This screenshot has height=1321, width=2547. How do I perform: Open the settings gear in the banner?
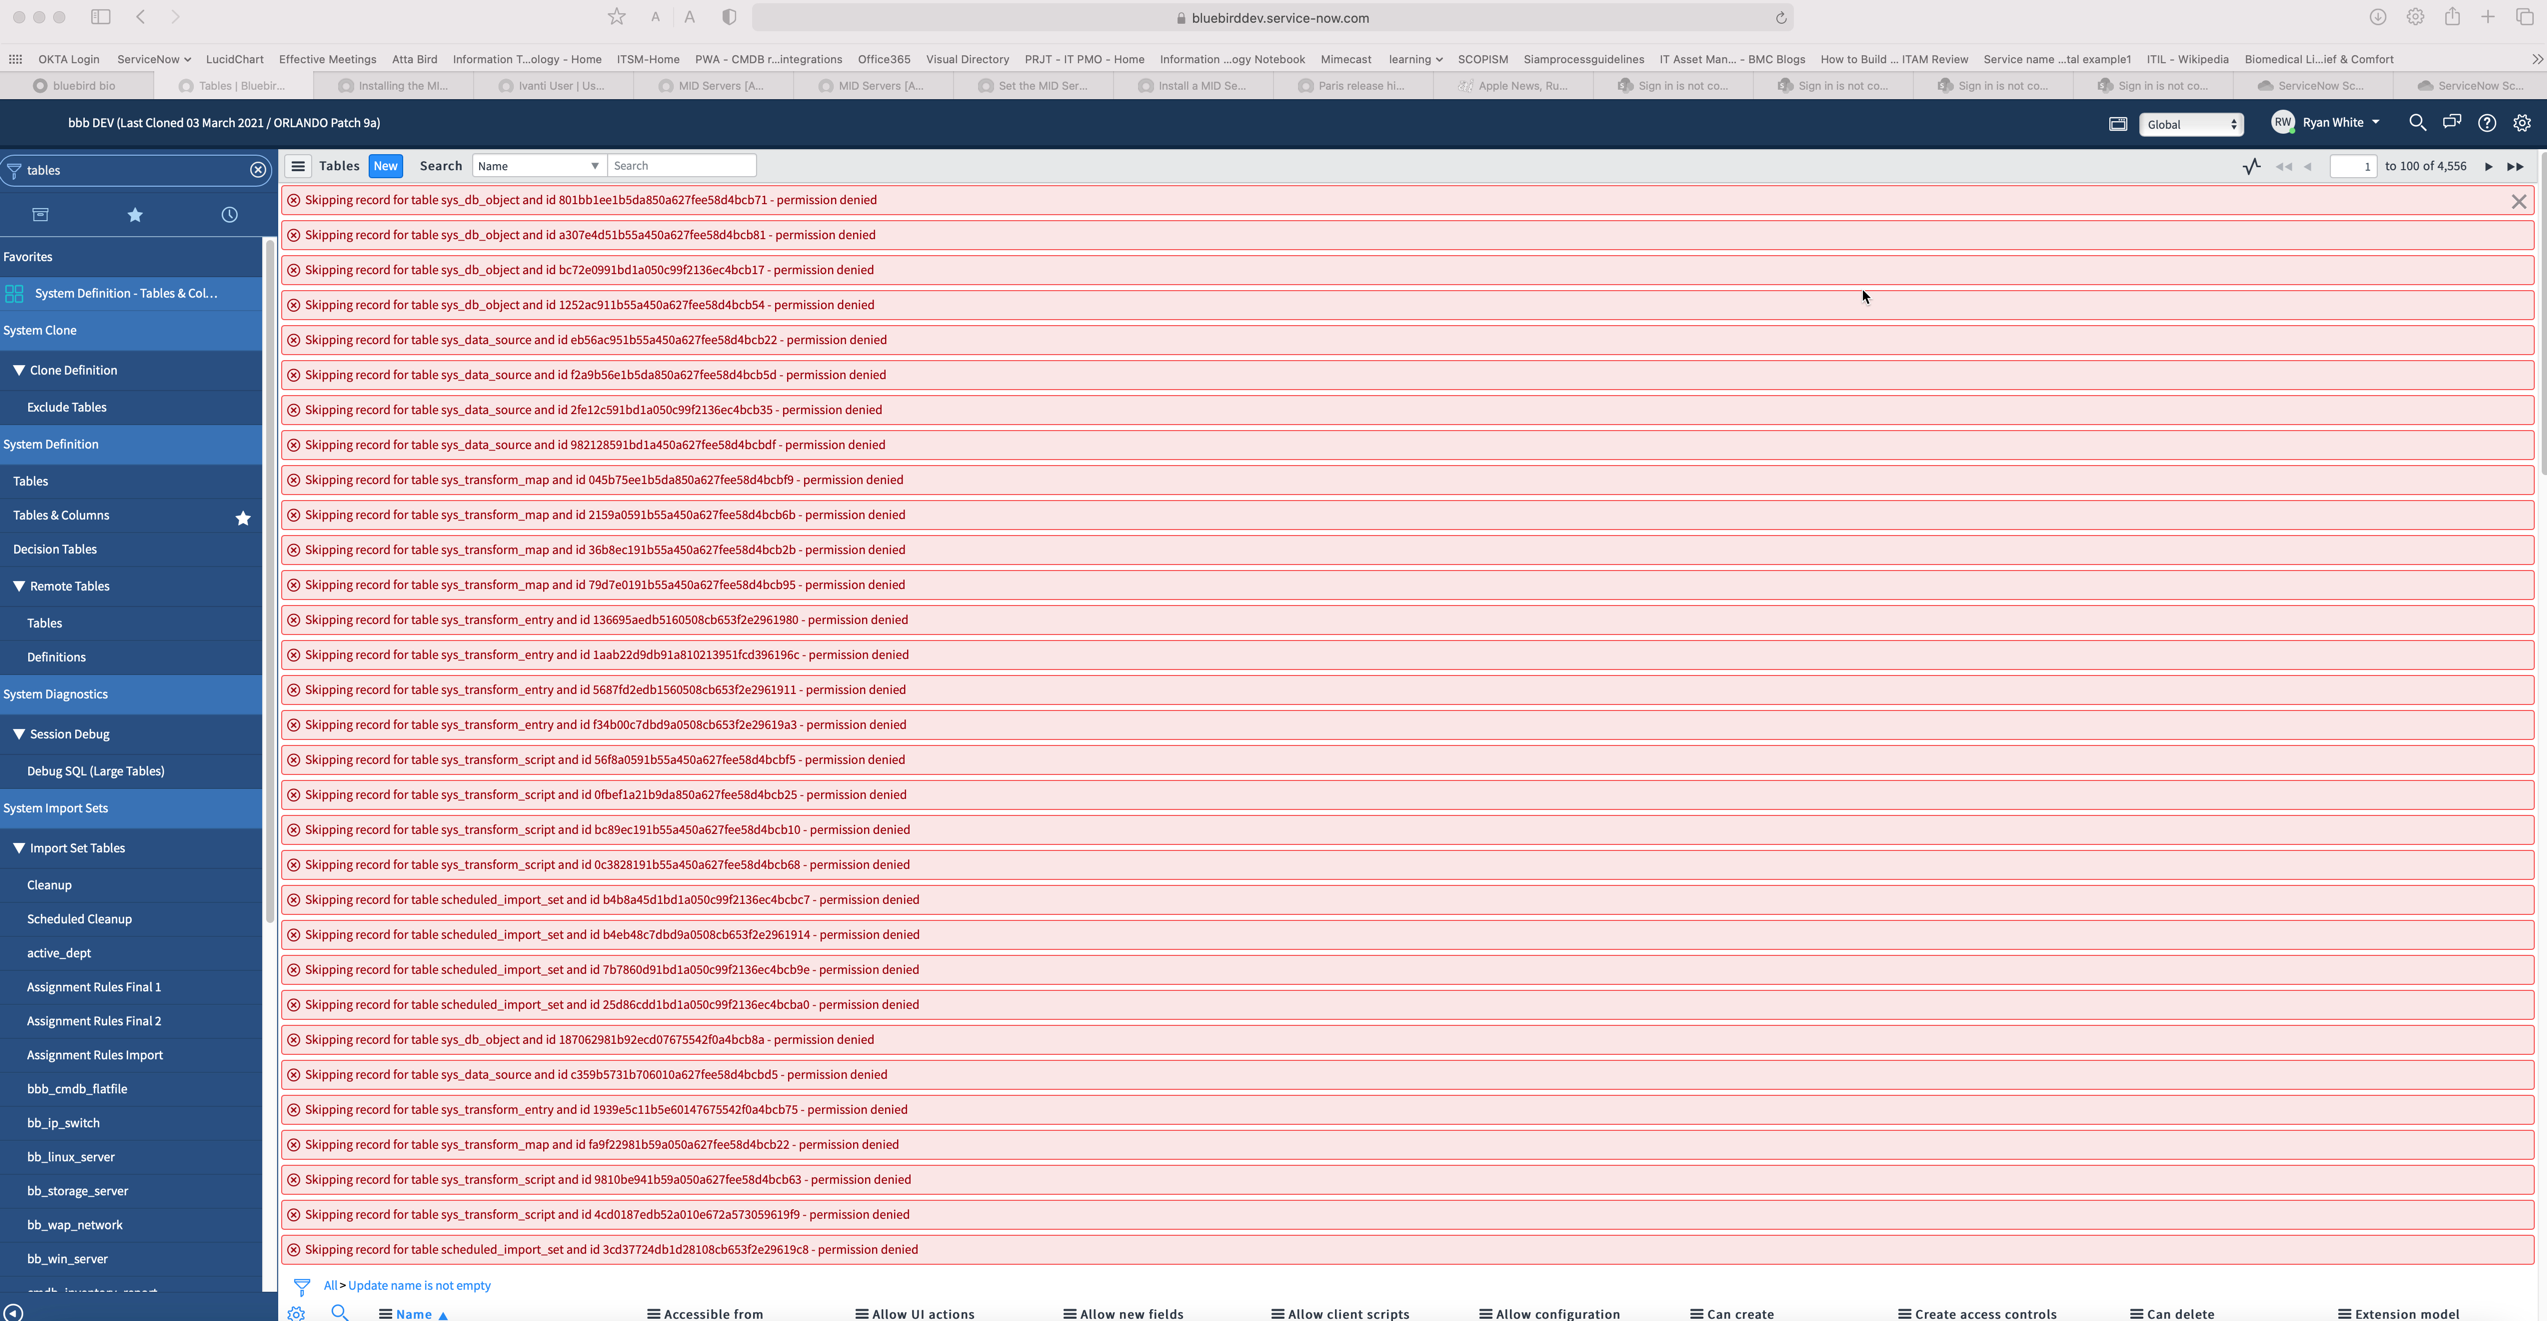click(x=2522, y=123)
